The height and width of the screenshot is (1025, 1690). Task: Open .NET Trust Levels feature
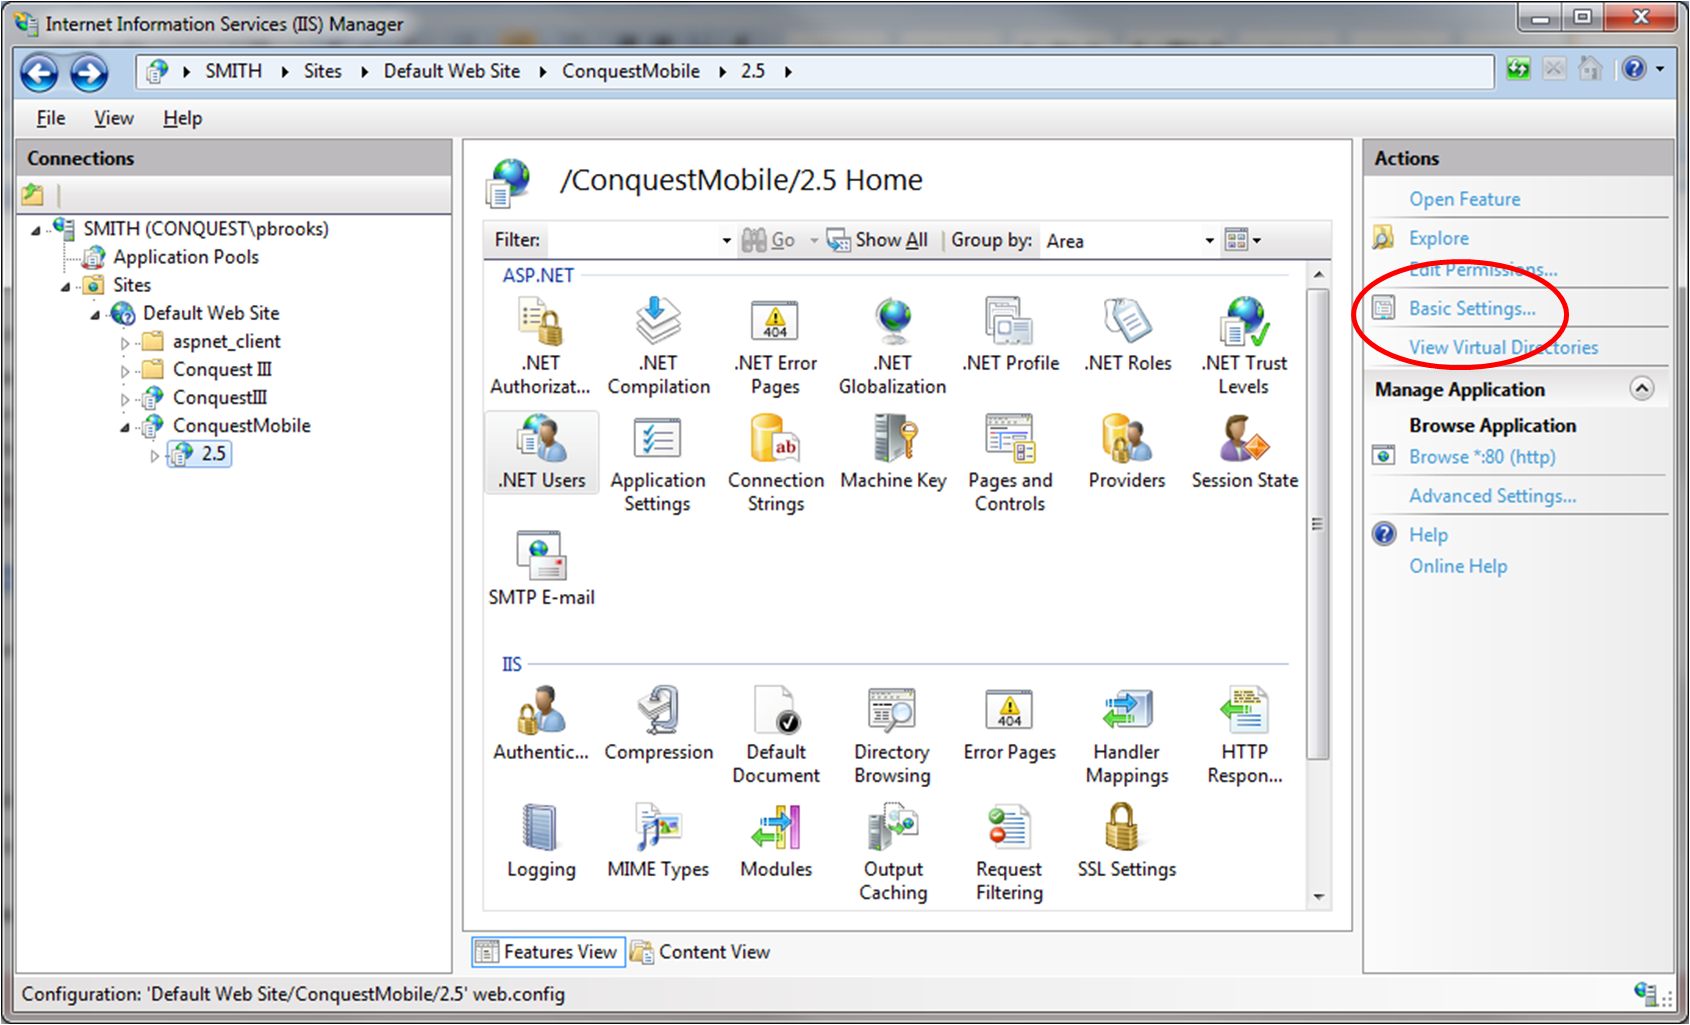coord(1244,346)
